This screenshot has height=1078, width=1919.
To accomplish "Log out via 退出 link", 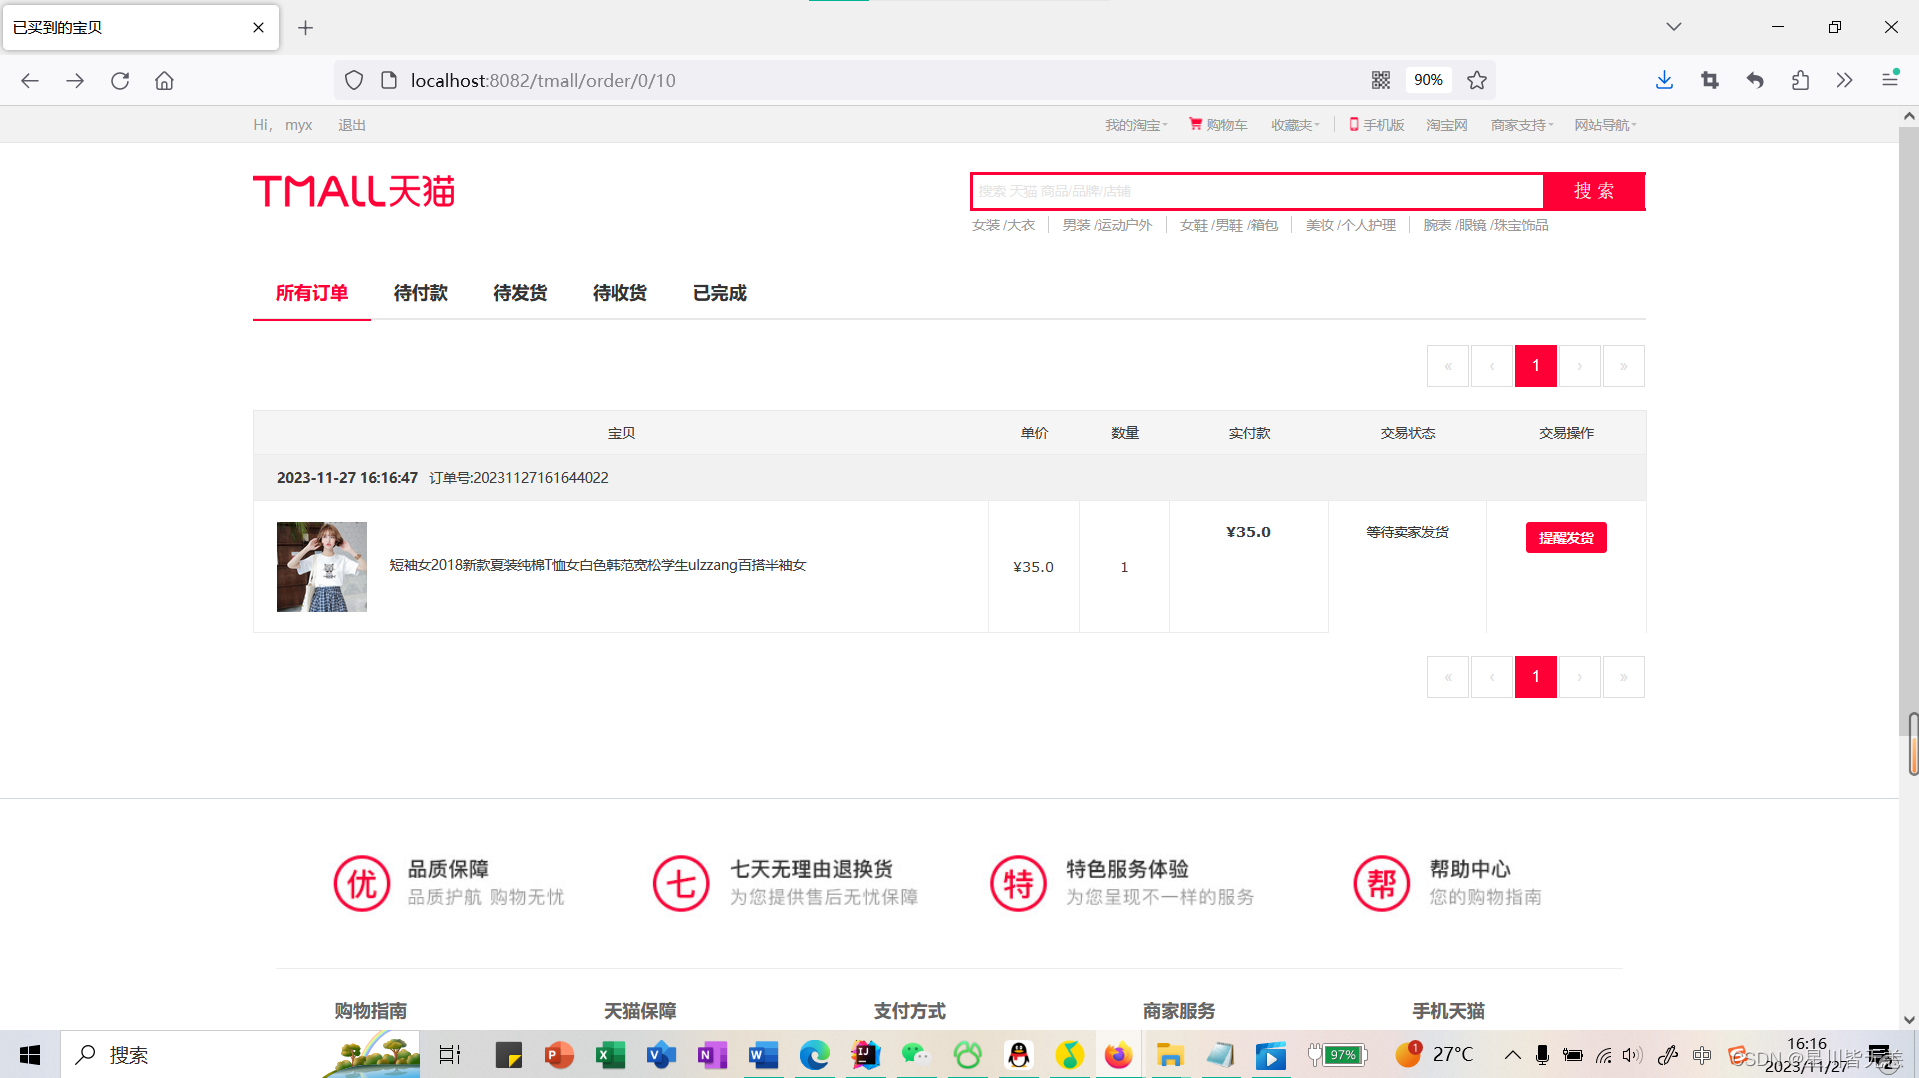I will coord(352,125).
